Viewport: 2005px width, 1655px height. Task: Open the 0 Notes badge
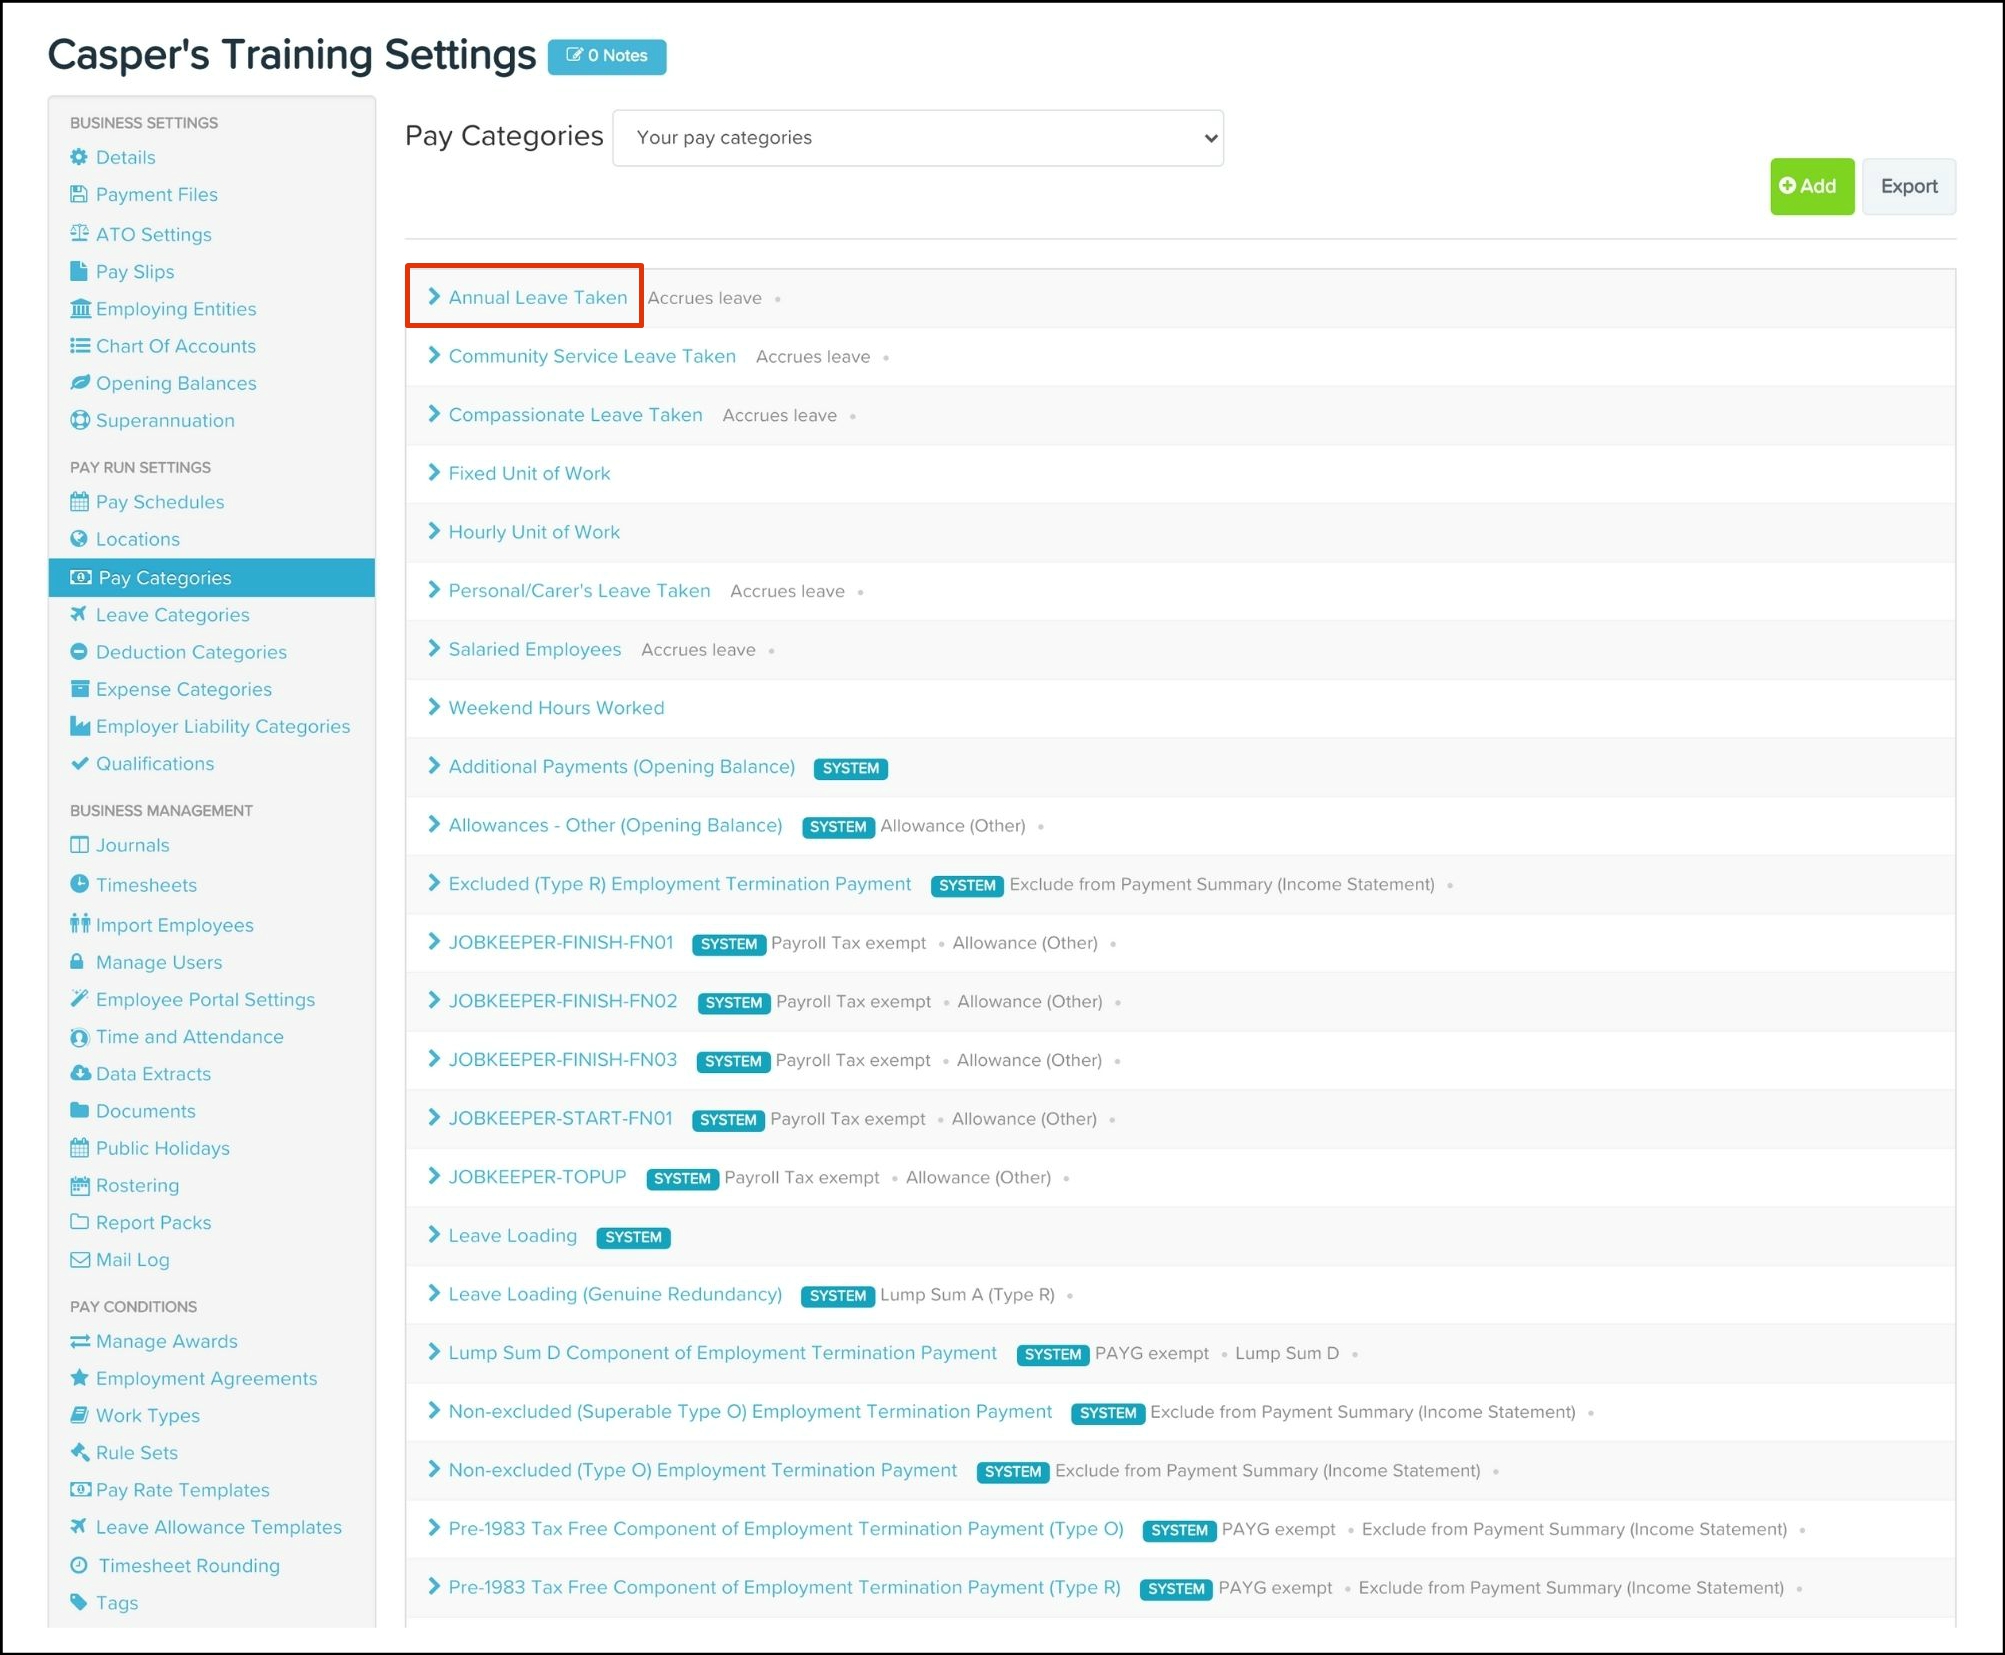point(607,56)
